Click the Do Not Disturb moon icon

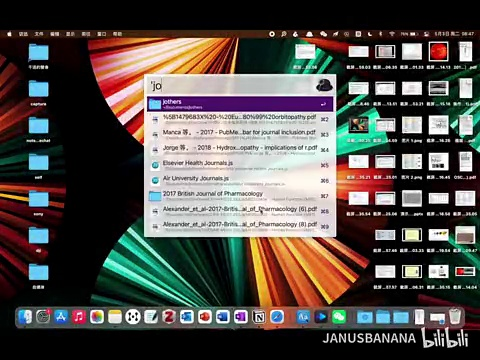point(370,34)
